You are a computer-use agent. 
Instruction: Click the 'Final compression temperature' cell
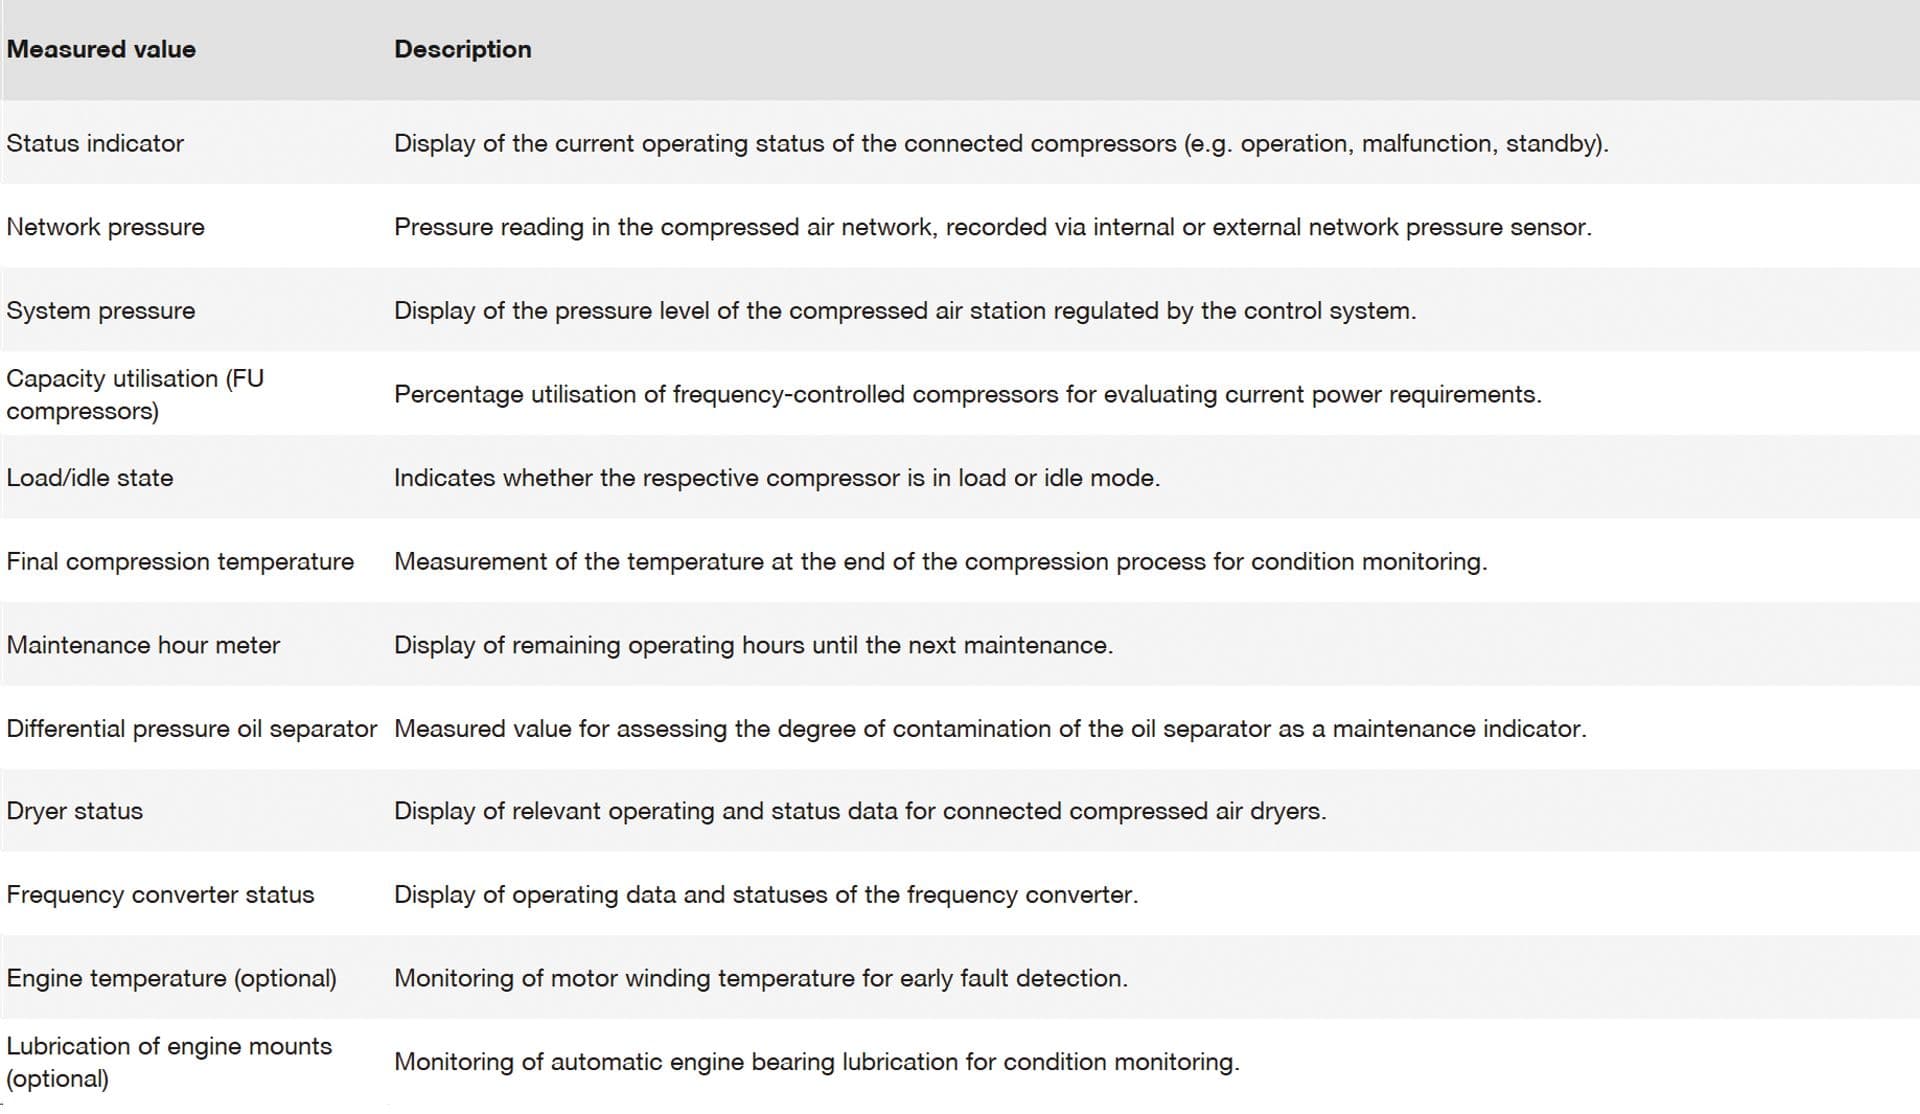point(180,562)
